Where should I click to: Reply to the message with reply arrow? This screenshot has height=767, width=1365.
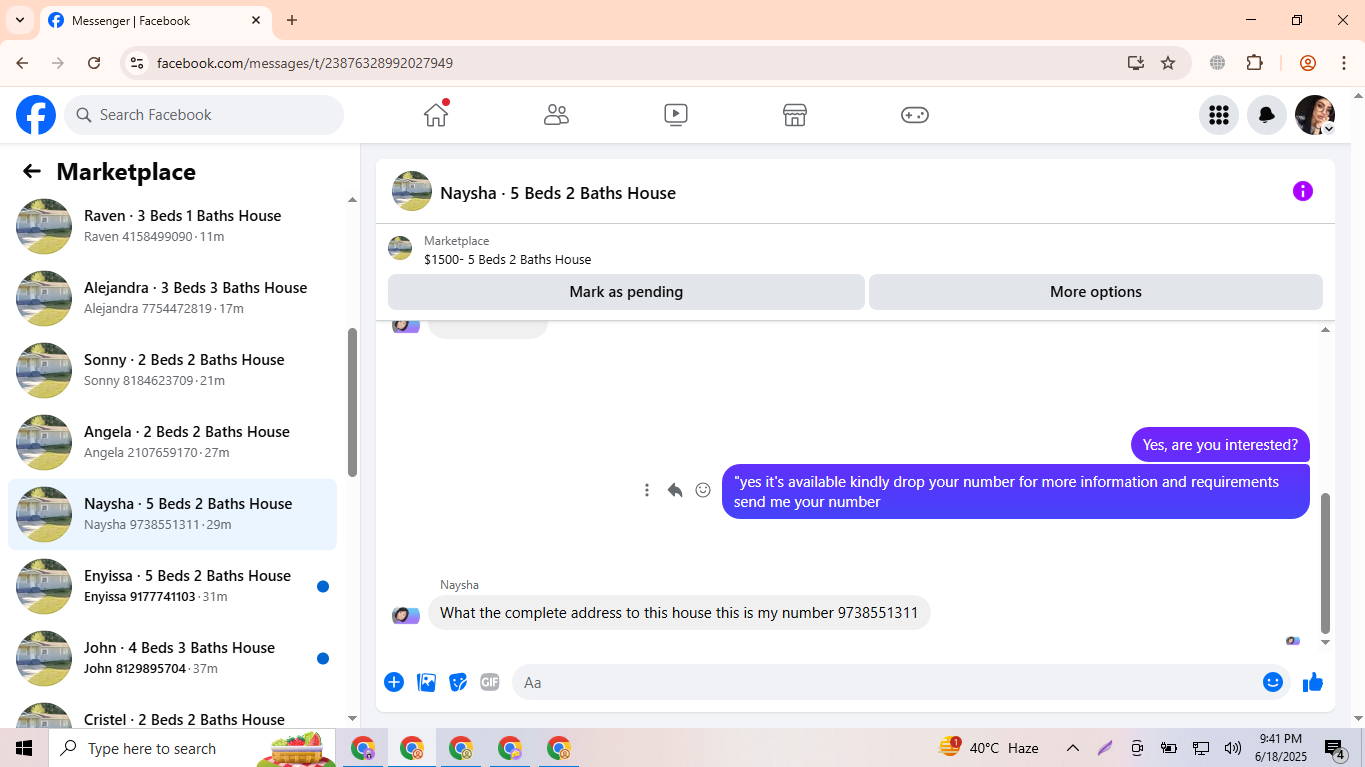tap(675, 490)
